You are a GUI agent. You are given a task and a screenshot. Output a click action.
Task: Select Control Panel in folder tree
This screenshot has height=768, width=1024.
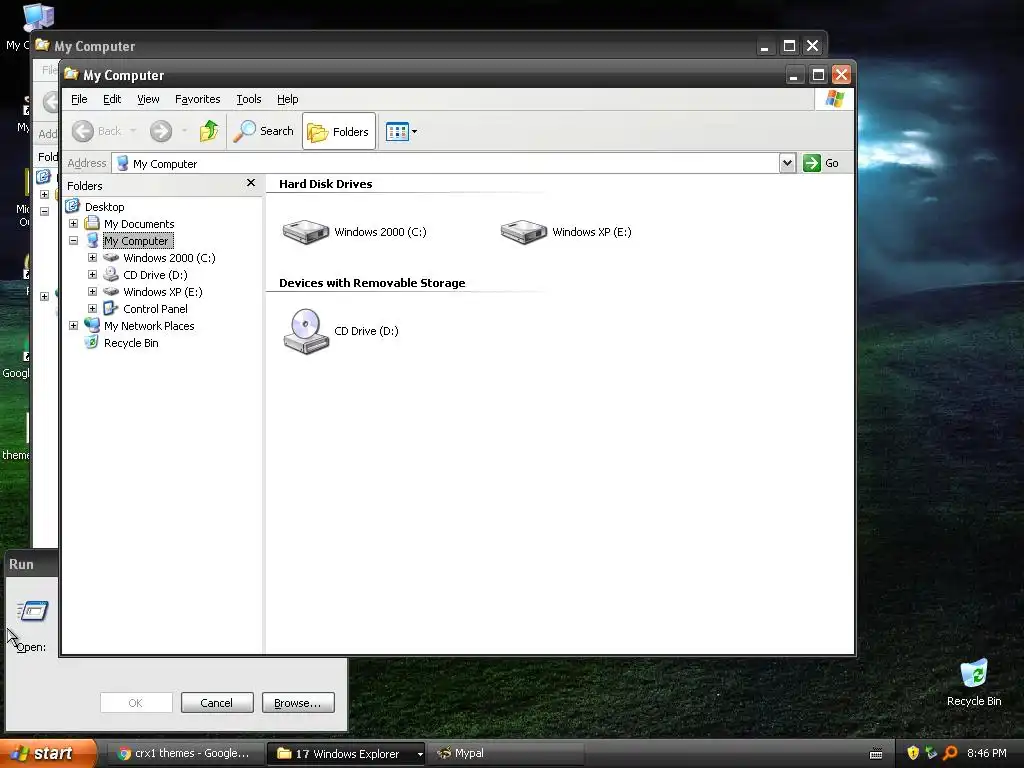click(x=155, y=309)
